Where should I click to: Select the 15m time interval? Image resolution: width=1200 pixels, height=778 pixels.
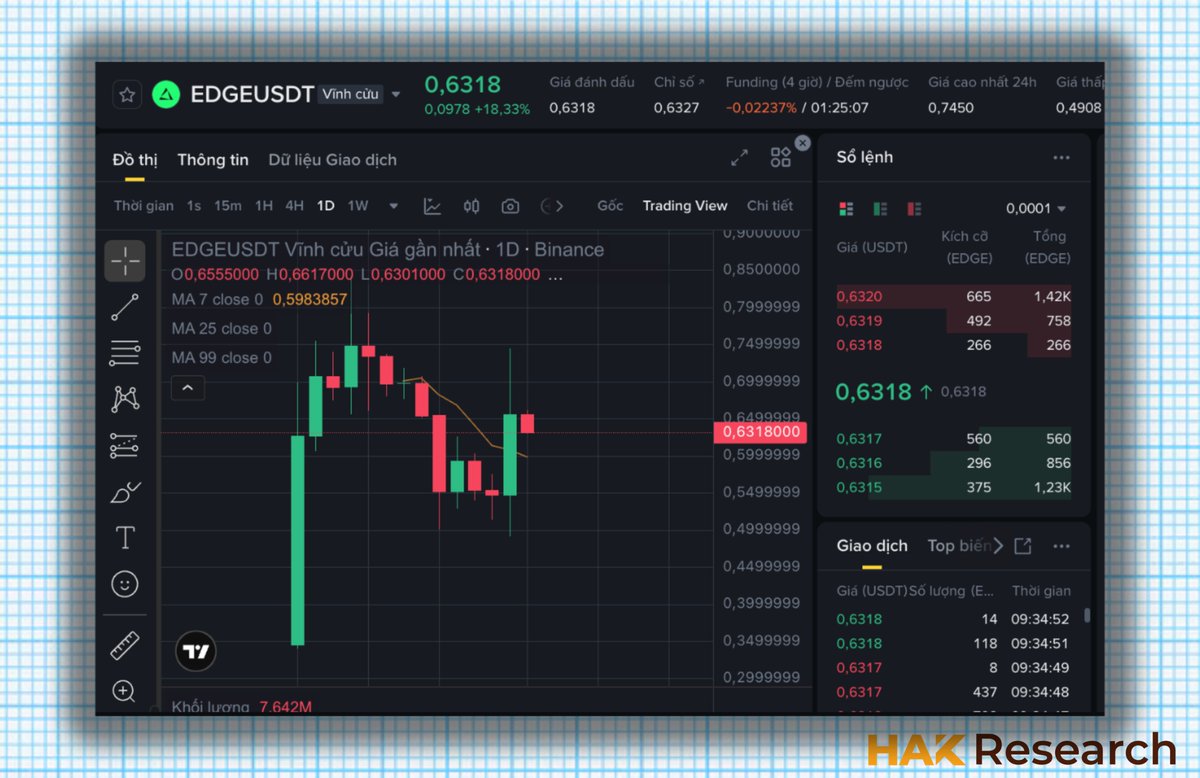pyautogui.click(x=228, y=206)
